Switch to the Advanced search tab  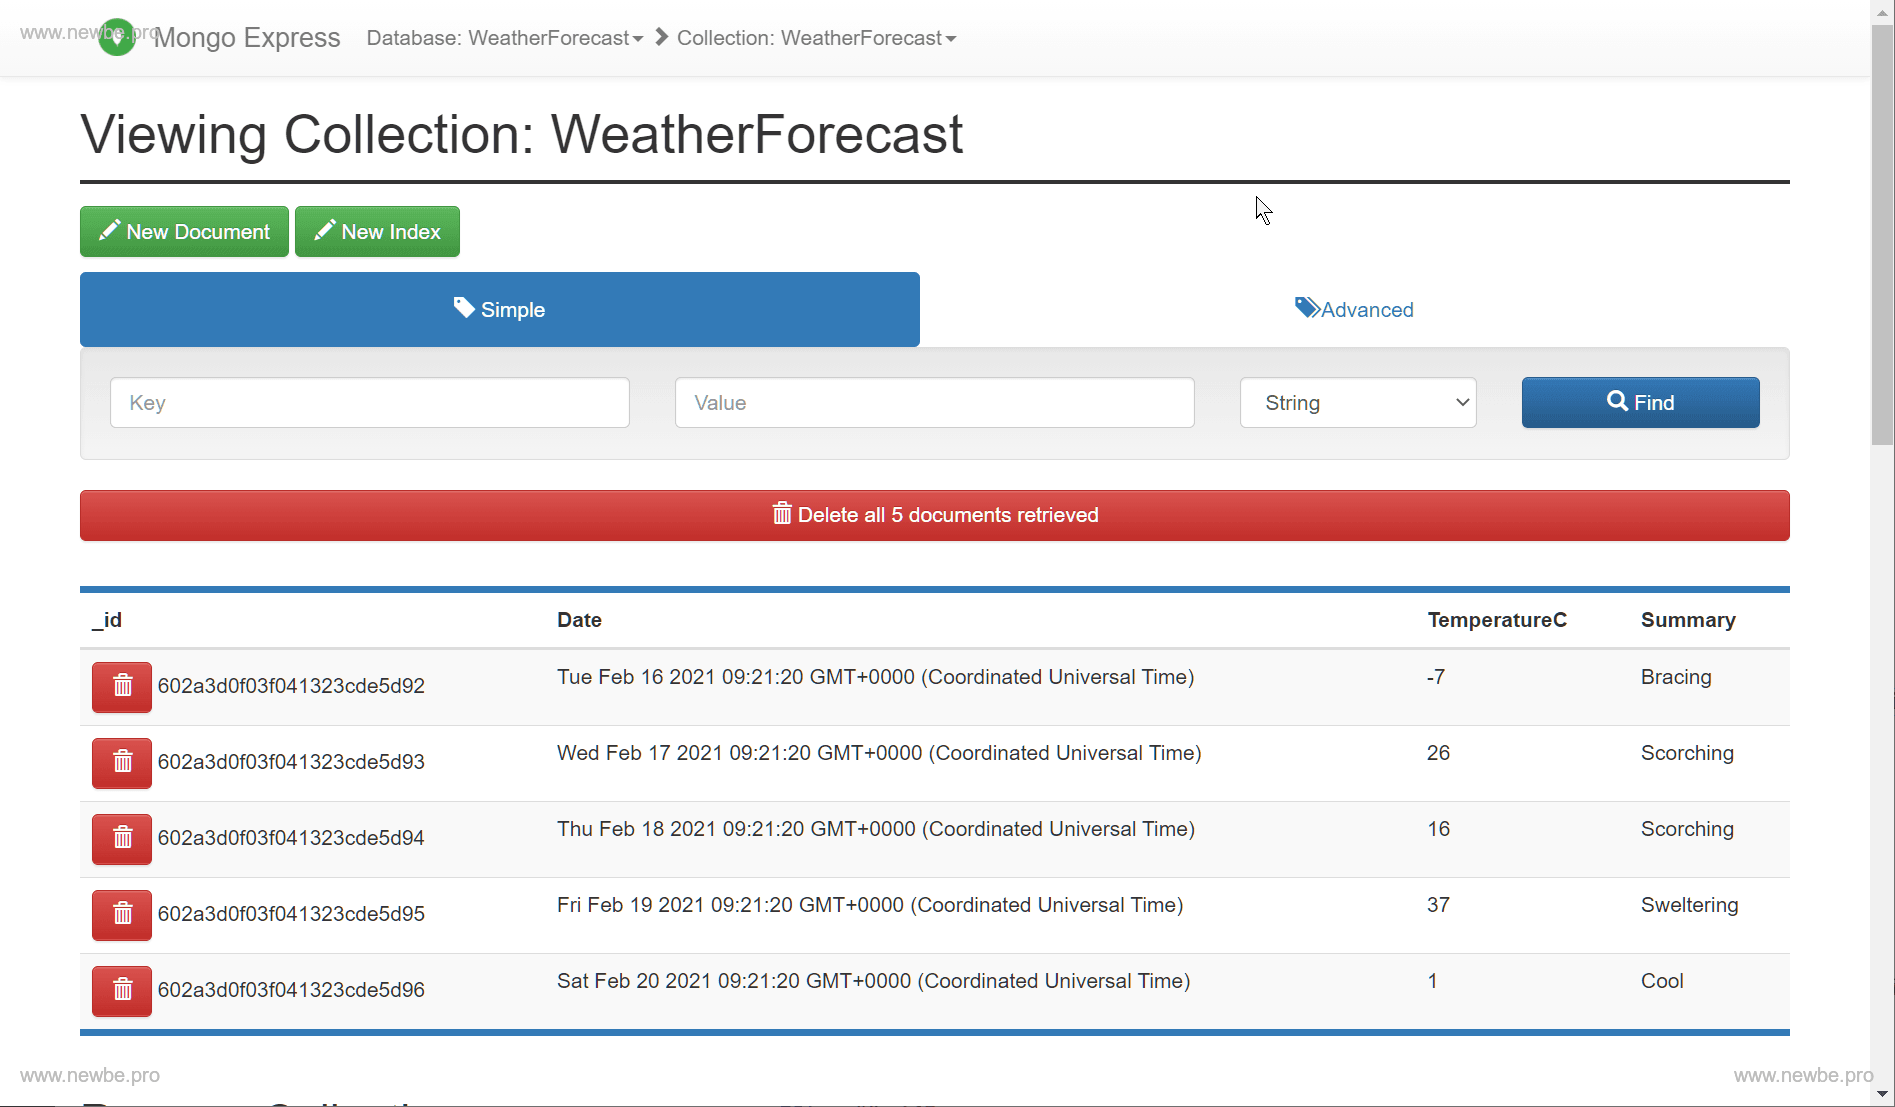click(1354, 310)
